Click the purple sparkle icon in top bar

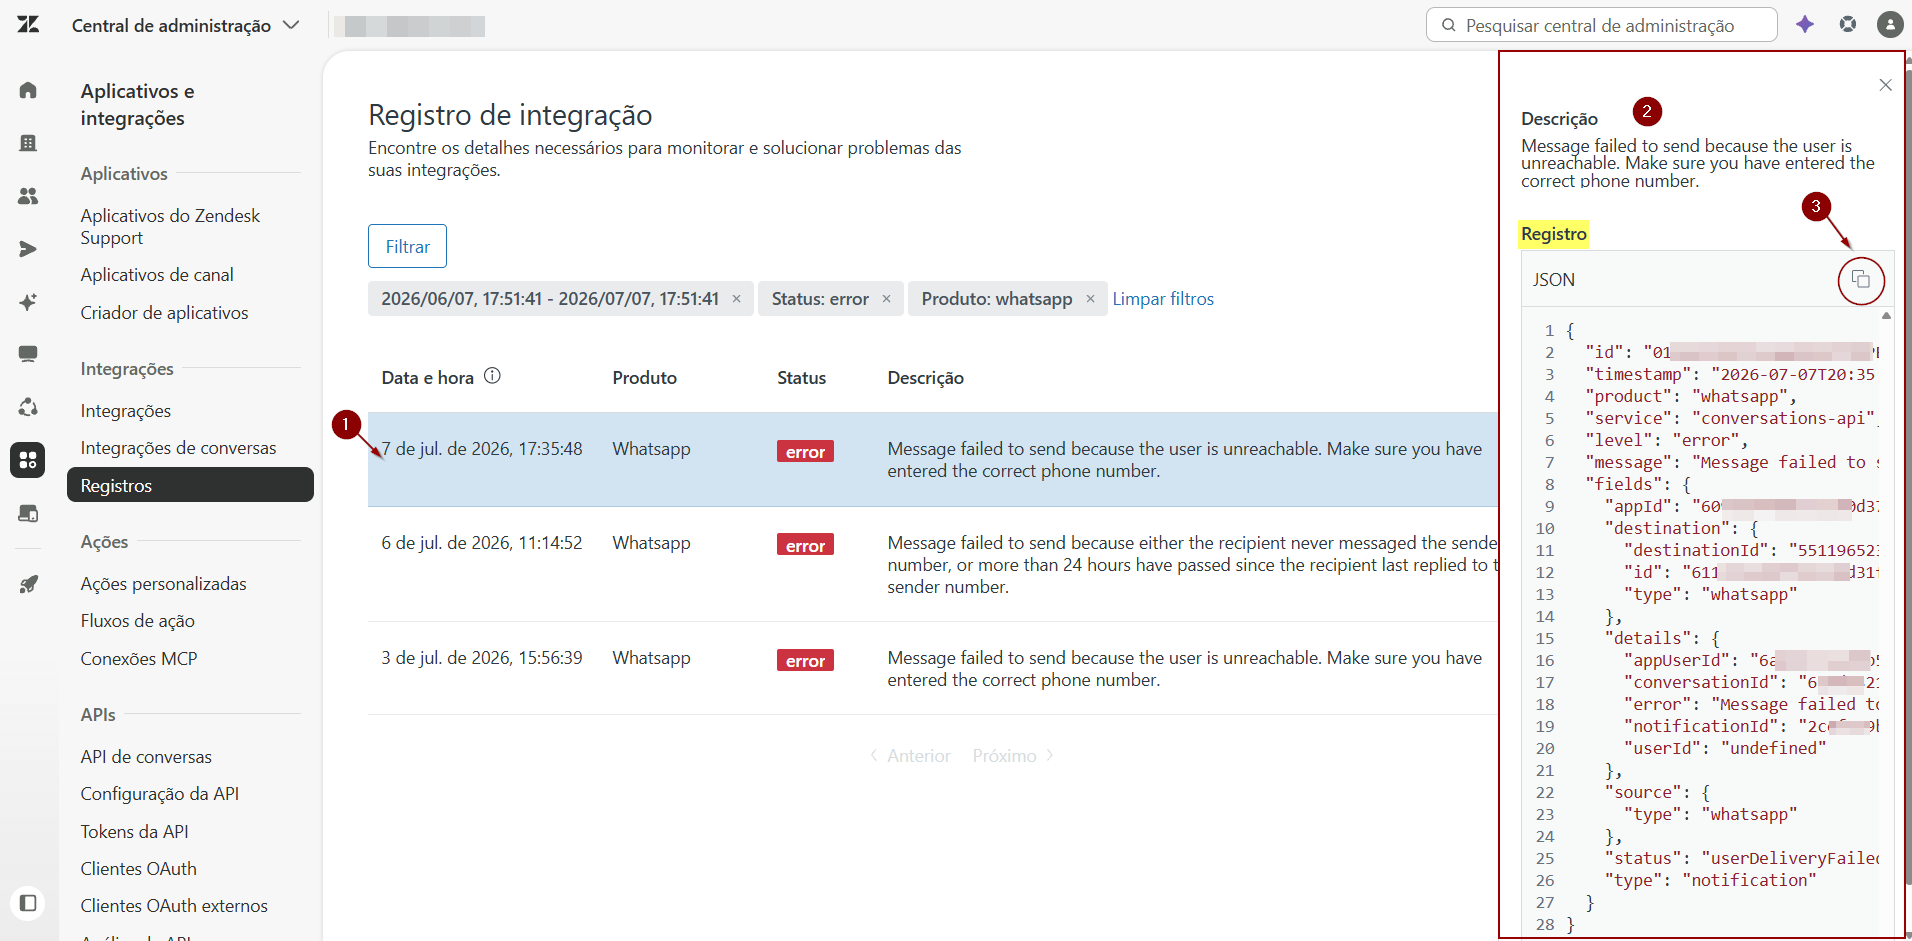(1805, 24)
